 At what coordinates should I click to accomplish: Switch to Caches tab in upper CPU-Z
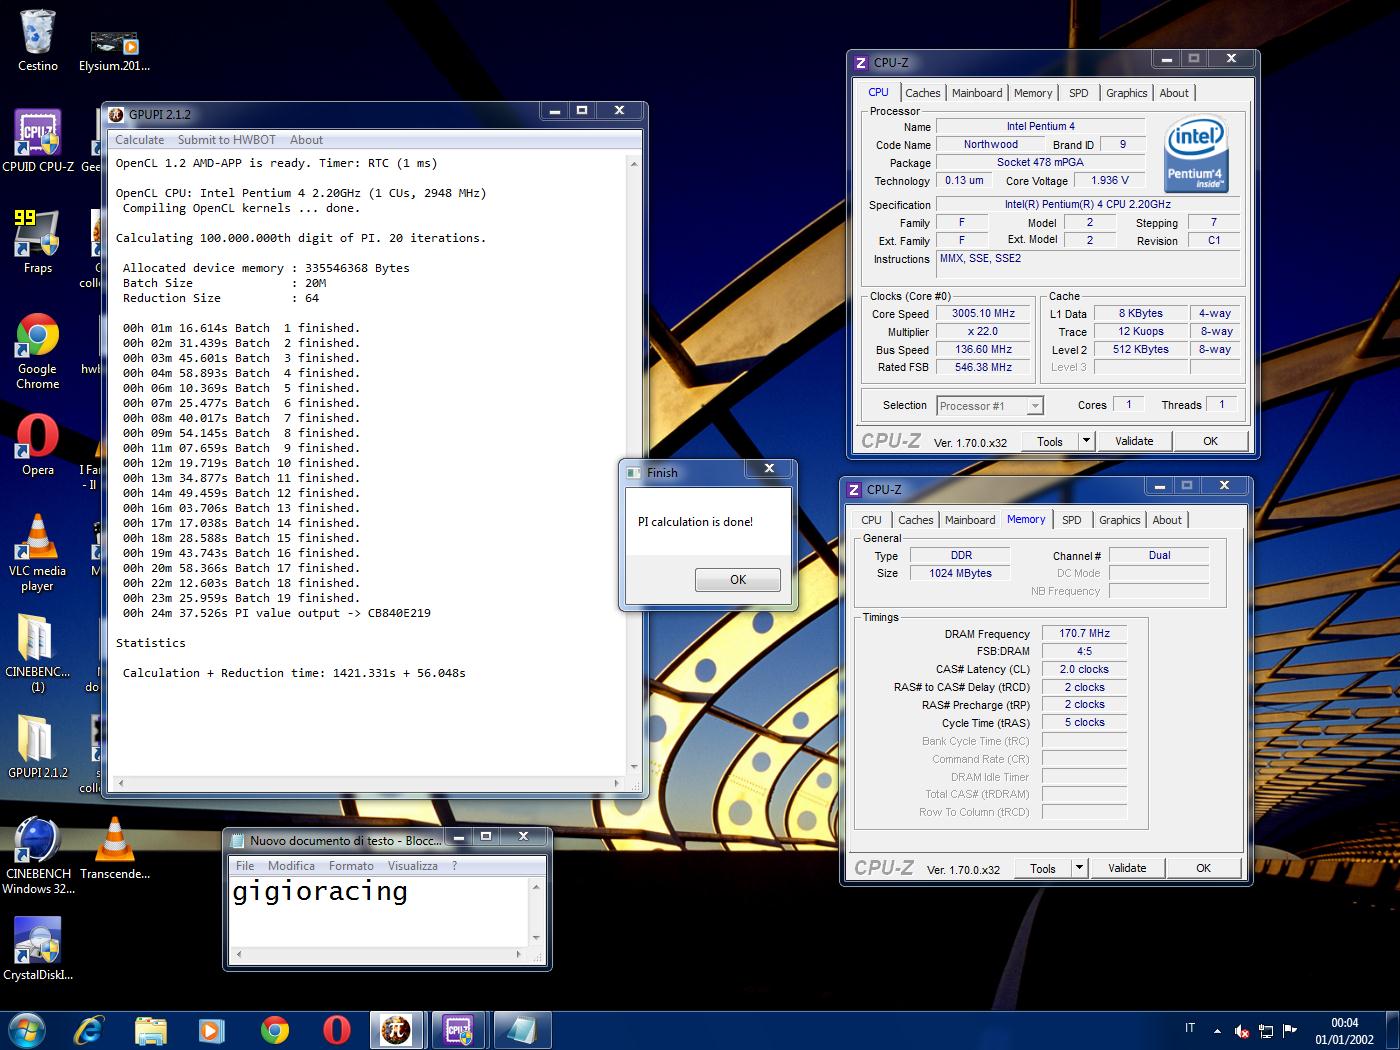[x=922, y=93]
